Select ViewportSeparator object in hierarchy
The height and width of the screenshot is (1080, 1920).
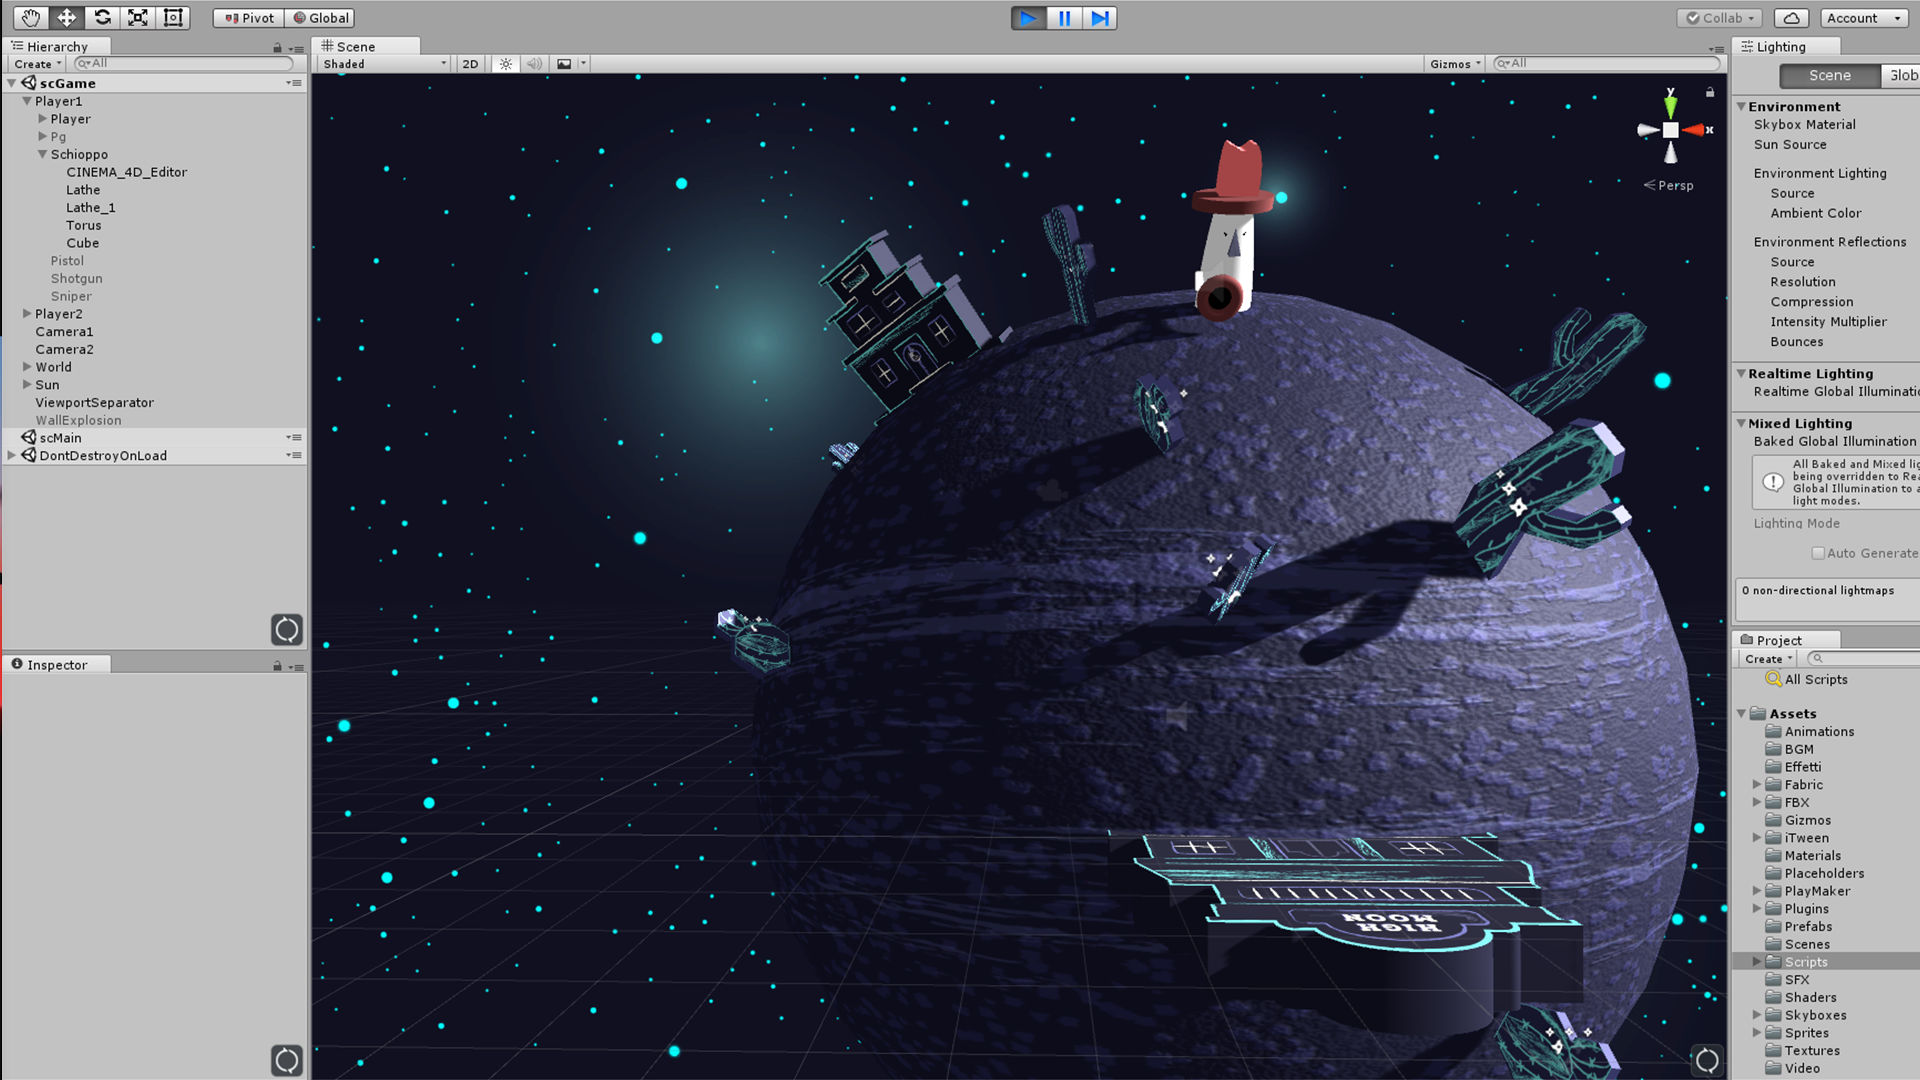[x=94, y=403]
